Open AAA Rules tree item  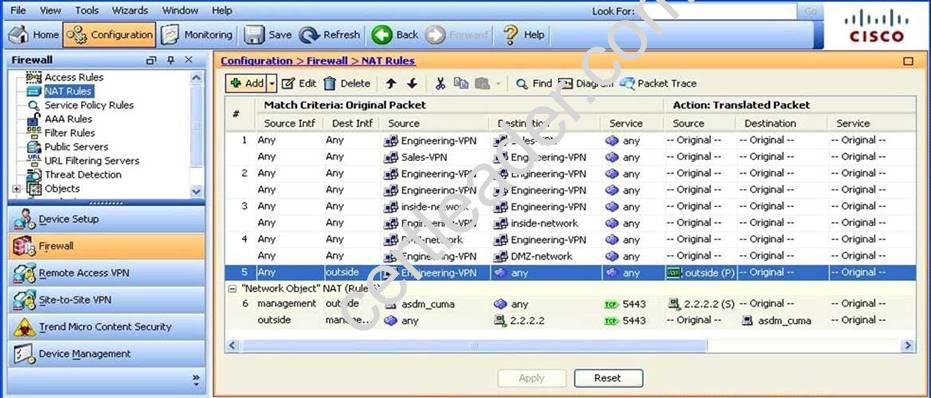[x=68, y=119]
